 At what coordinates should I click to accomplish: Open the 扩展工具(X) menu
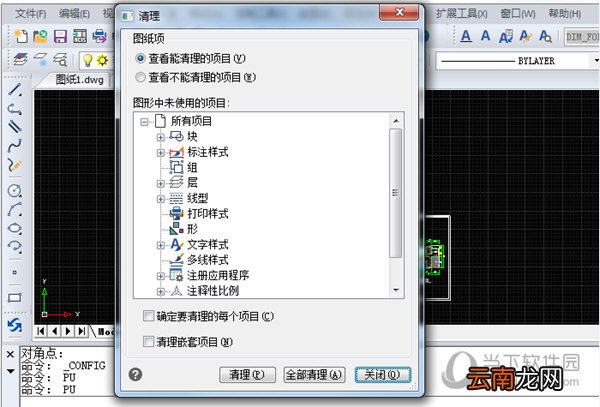[462, 14]
